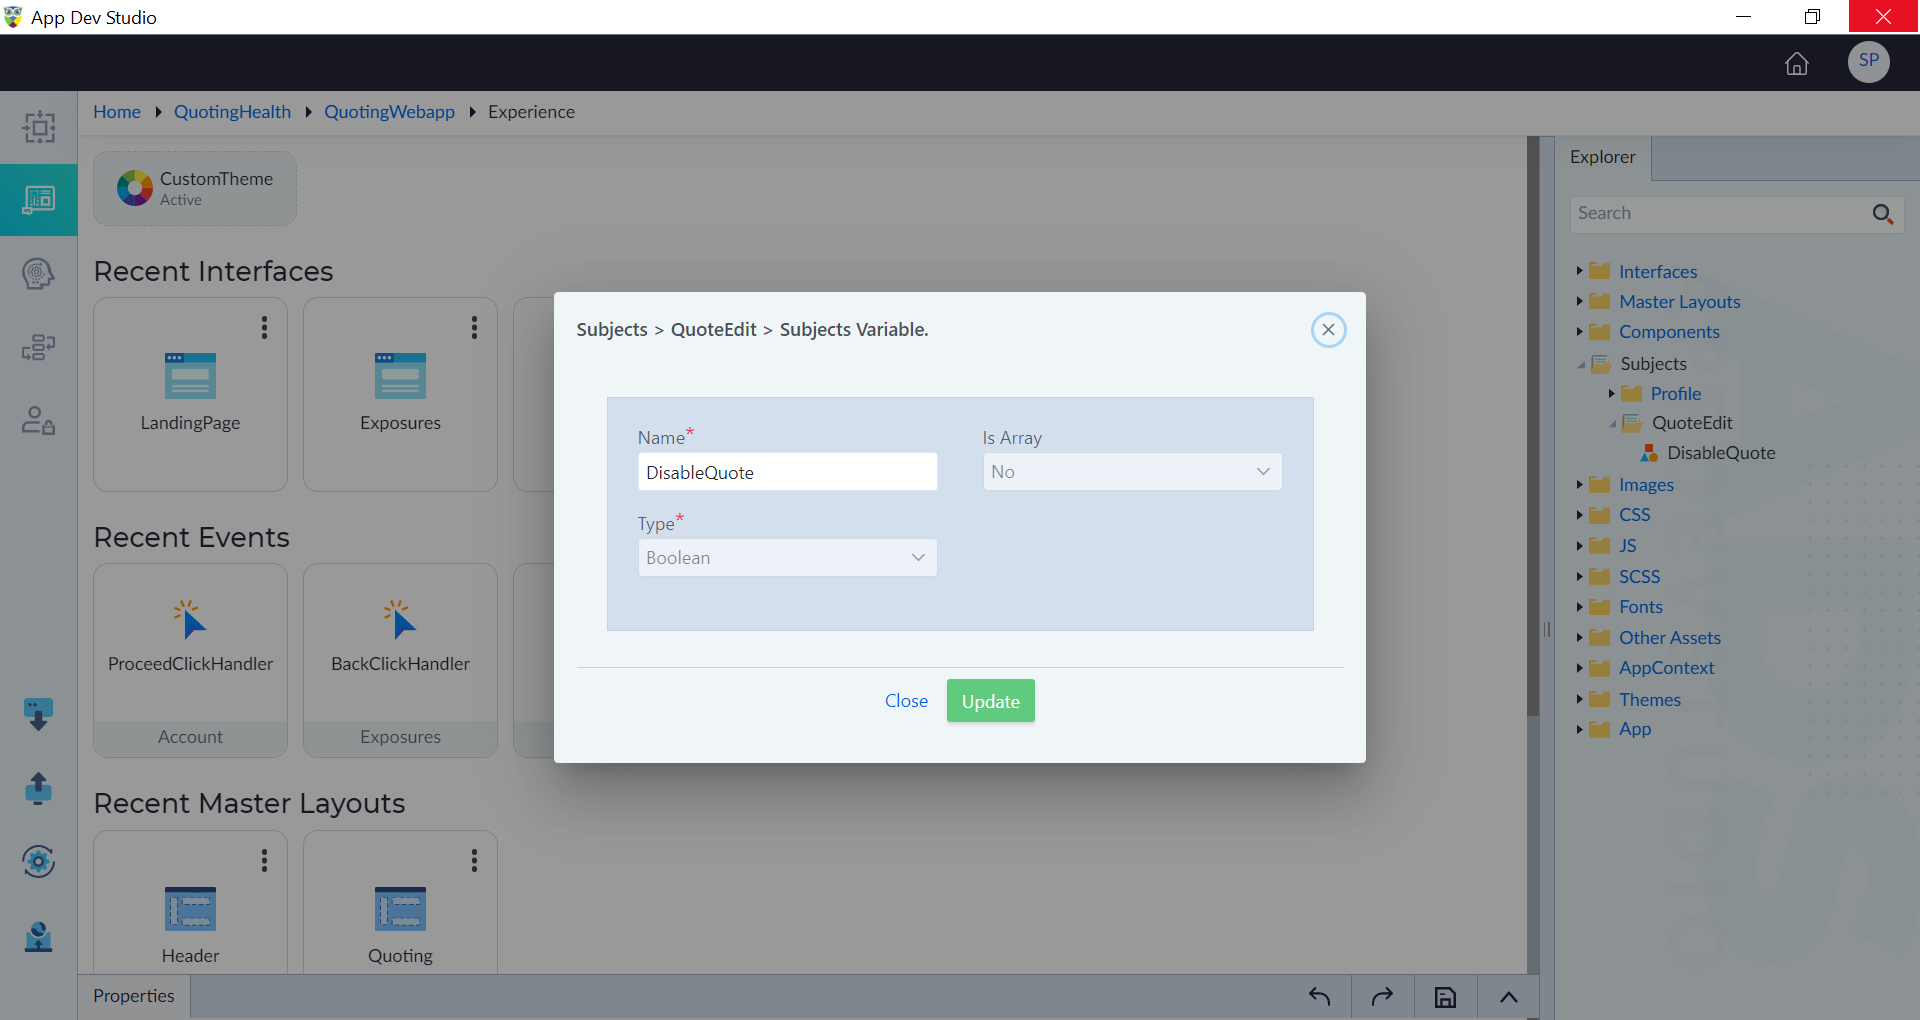This screenshot has width=1920, height=1020.
Task: Click the Explorer search field
Action: [x=1719, y=213]
